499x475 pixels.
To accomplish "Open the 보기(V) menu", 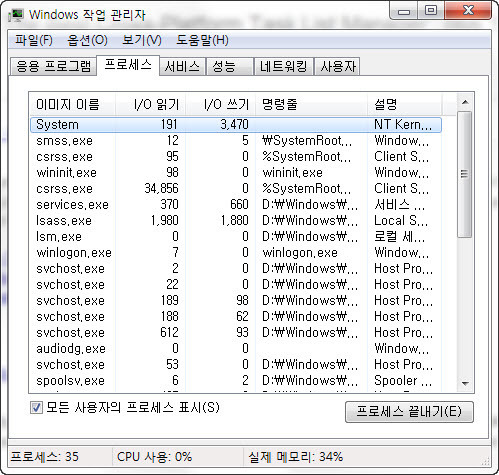I will pos(142,40).
